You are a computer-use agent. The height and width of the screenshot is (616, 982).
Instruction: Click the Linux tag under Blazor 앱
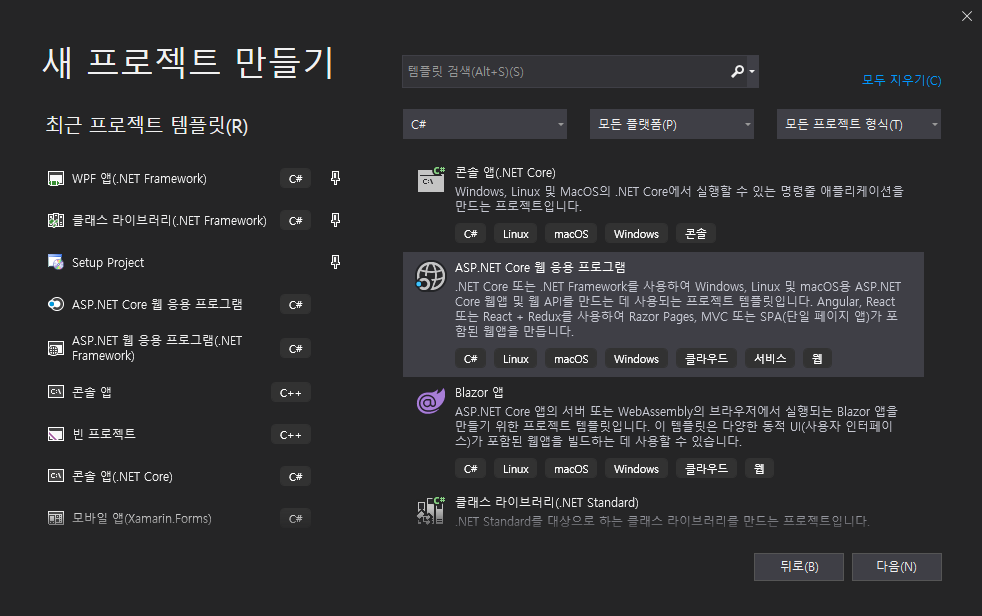pyautogui.click(x=515, y=469)
